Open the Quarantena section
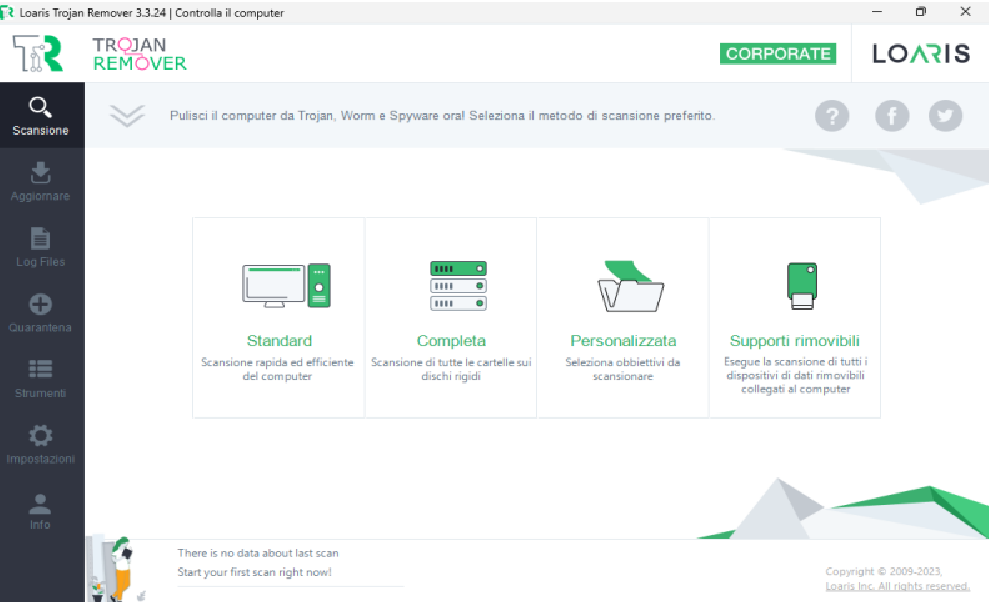989x602 pixels. pos(41,314)
